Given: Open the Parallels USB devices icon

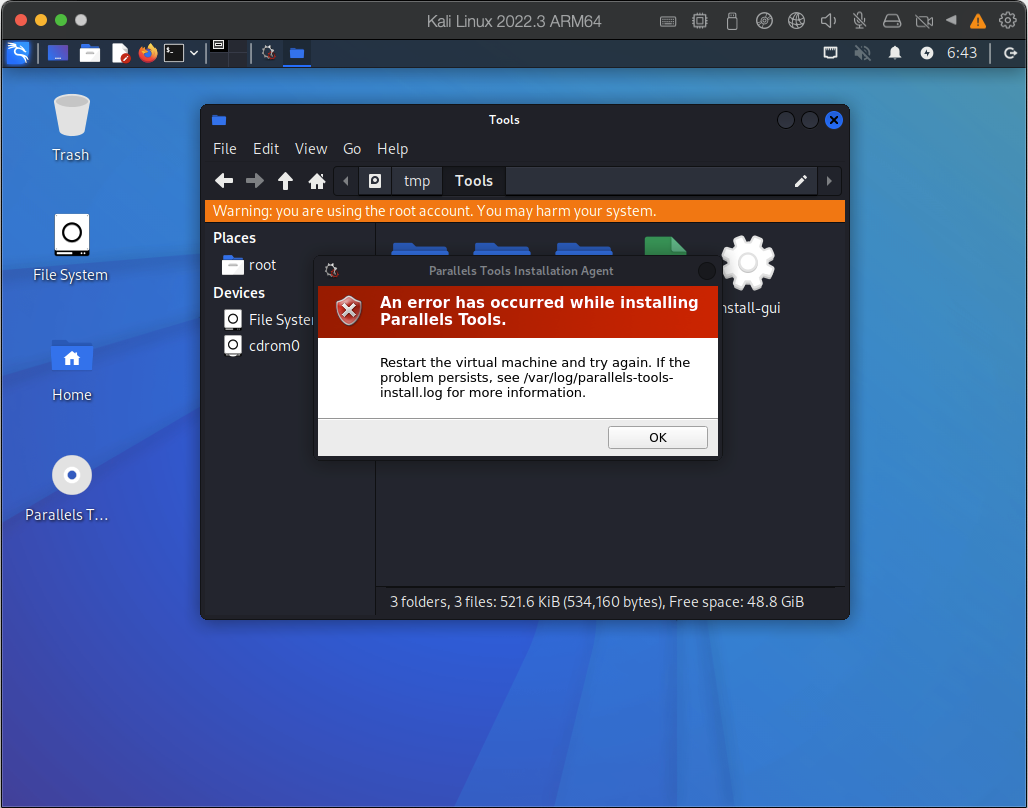Looking at the screenshot, I should click(732, 21).
